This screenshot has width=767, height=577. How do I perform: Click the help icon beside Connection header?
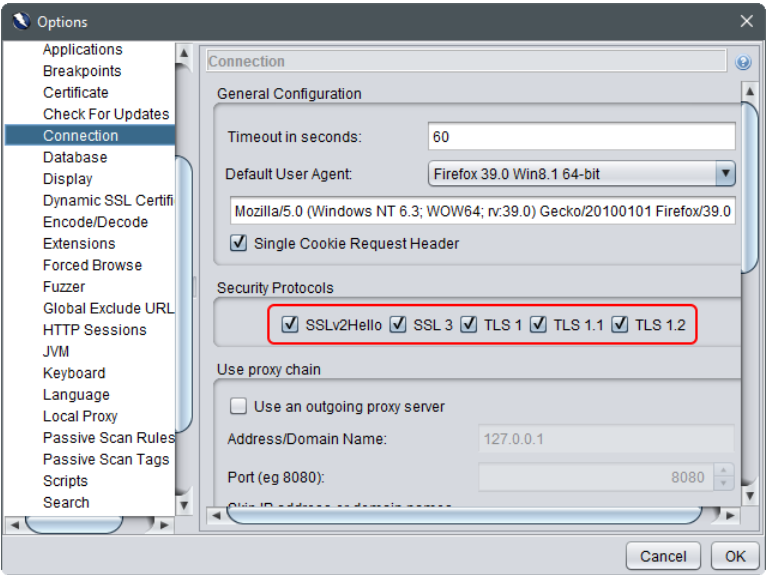point(743,62)
